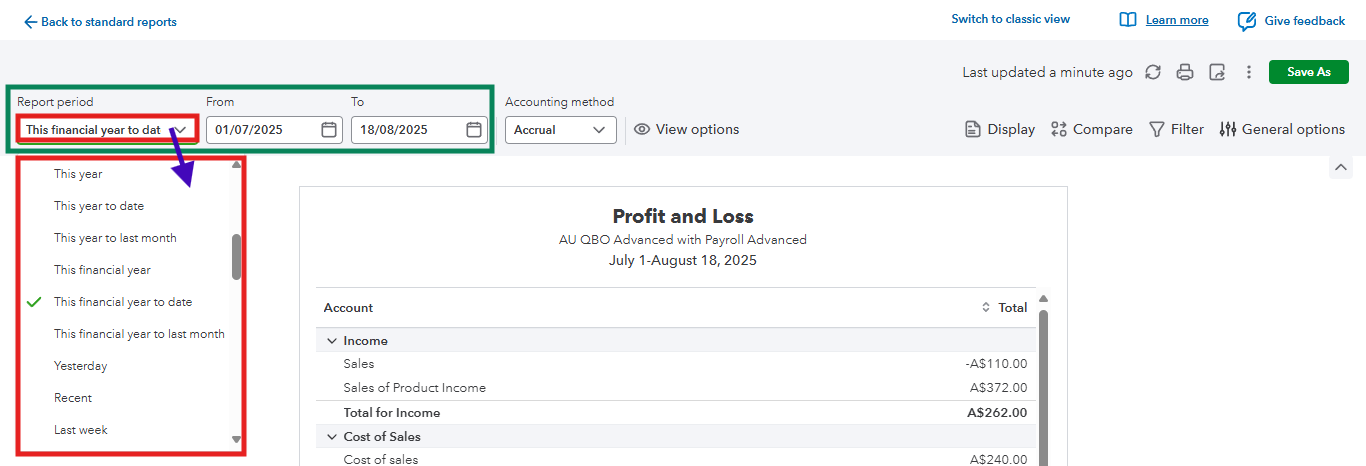Click the Save As button
Screen dimensions: 1366x466
click(x=1309, y=72)
